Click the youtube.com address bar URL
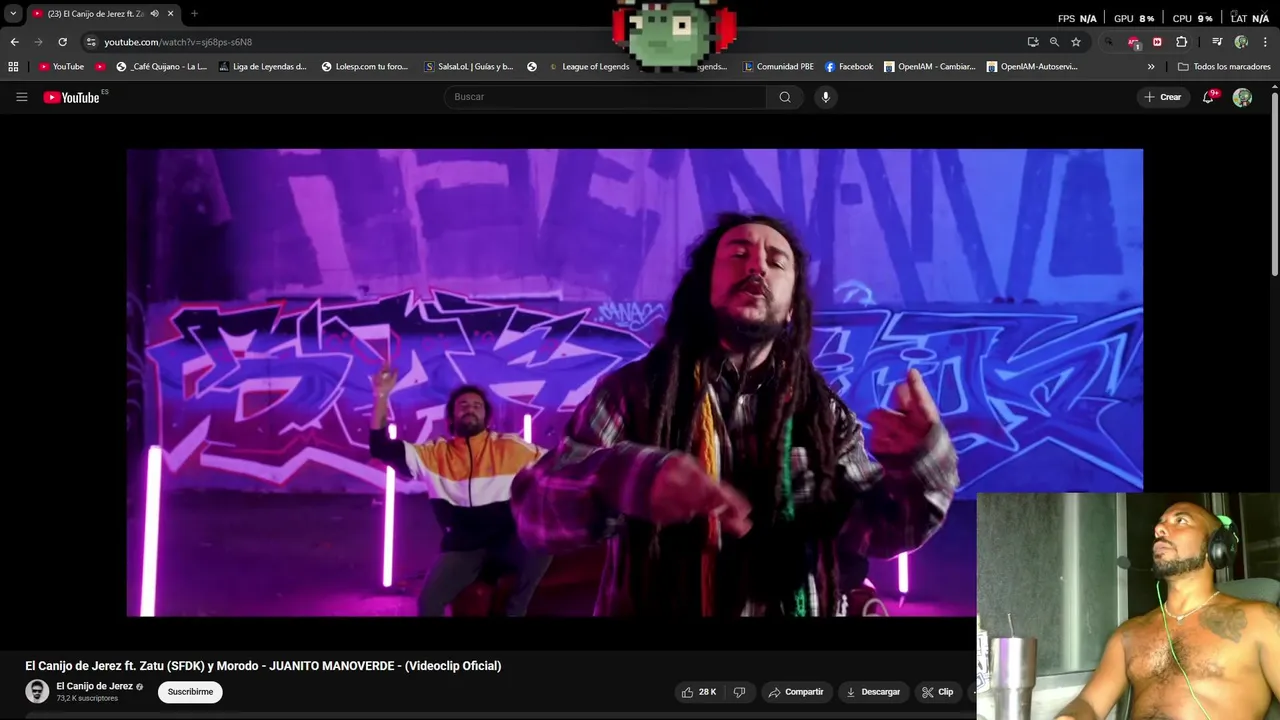1280x720 pixels. point(178,42)
